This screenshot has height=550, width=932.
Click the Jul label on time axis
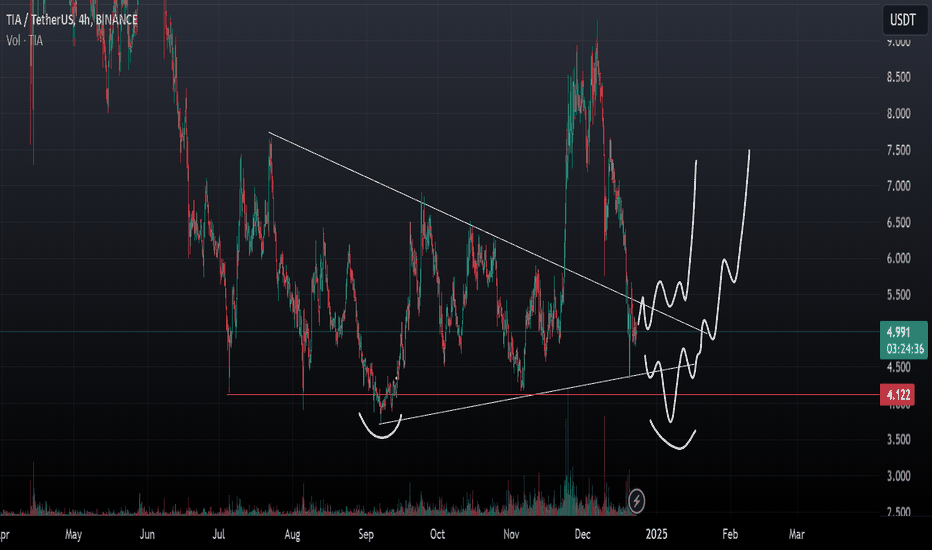point(219,534)
